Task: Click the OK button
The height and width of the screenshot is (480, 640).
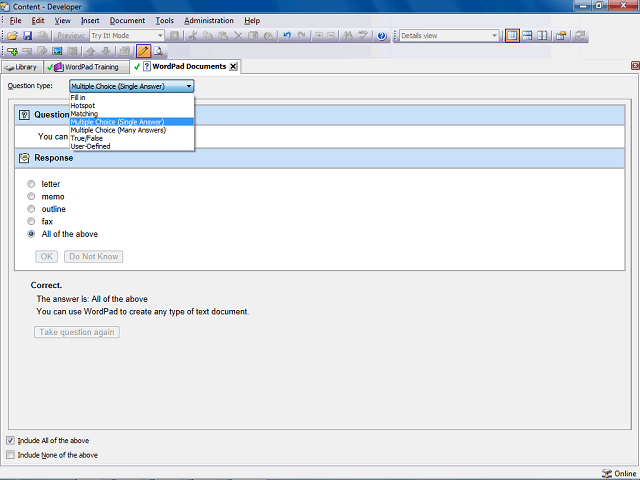Action: tap(46, 256)
